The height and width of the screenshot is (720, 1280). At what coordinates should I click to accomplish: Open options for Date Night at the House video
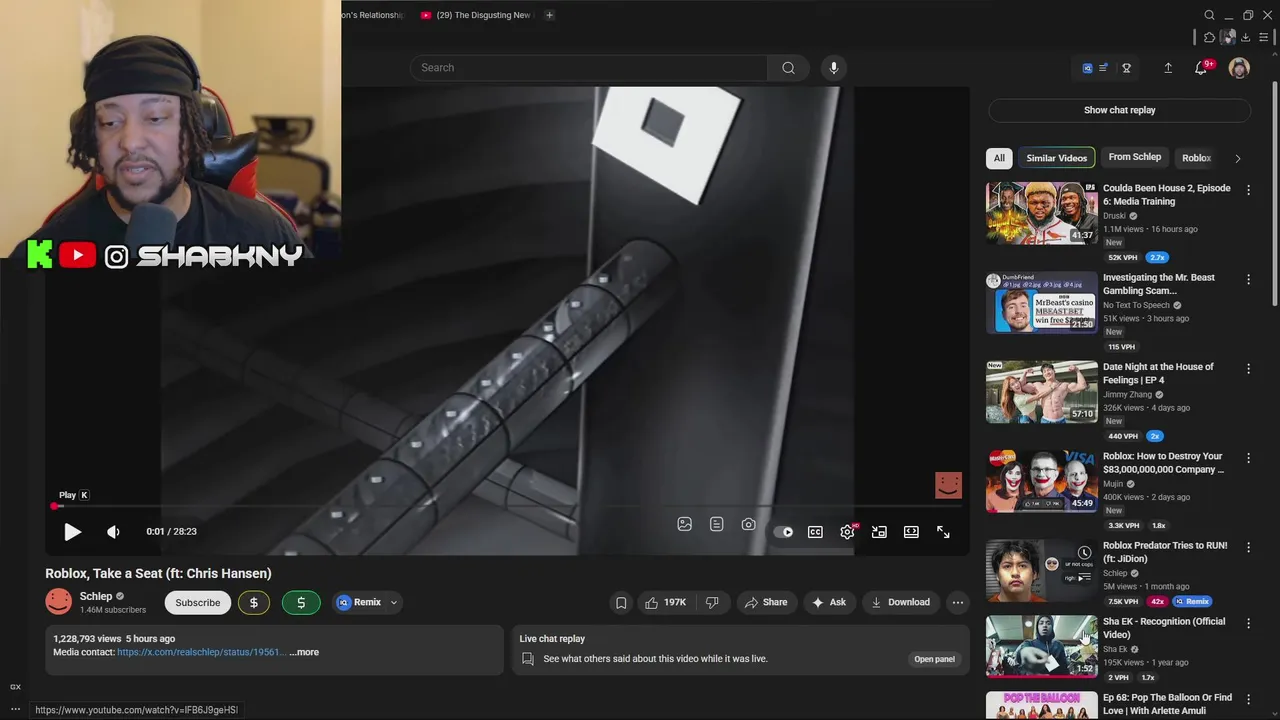click(x=1248, y=368)
